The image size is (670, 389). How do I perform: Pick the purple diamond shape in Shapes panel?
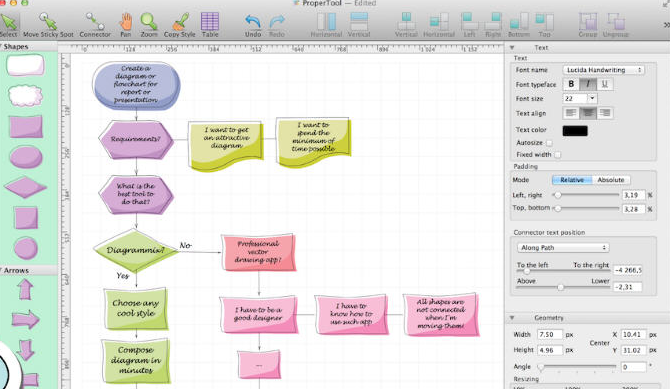(26, 187)
